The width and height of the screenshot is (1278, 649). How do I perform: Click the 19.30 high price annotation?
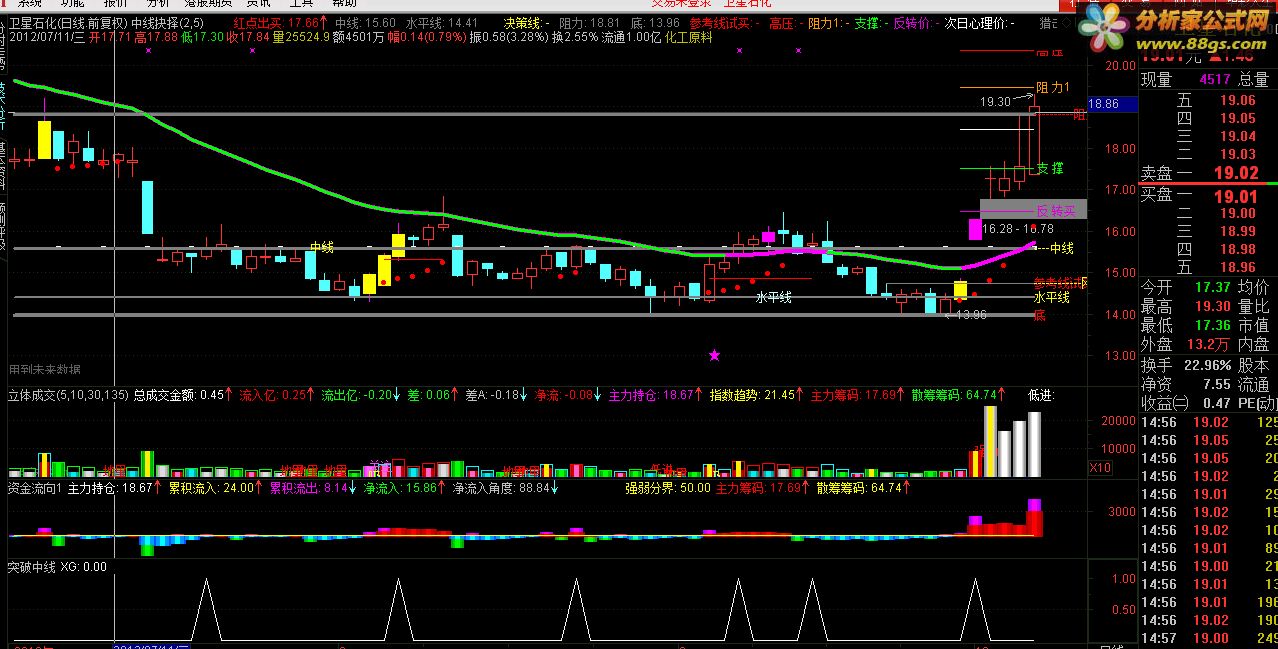(x=995, y=101)
